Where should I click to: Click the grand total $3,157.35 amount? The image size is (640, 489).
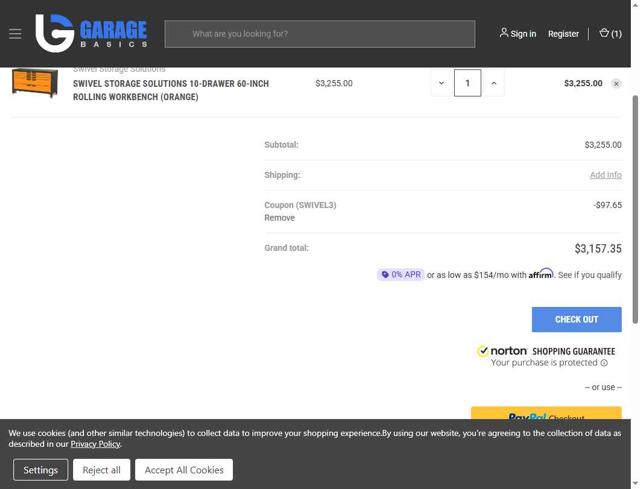pos(598,249)
